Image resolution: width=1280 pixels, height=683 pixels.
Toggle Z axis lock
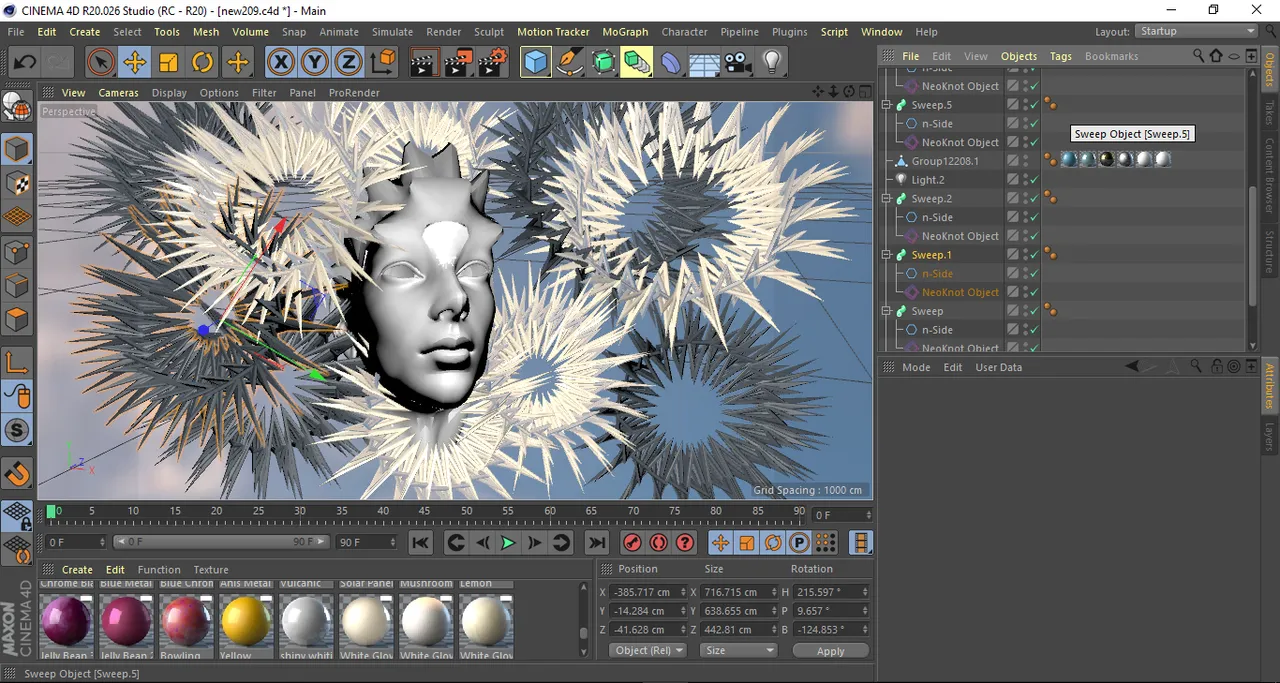[x=348, y=63]
